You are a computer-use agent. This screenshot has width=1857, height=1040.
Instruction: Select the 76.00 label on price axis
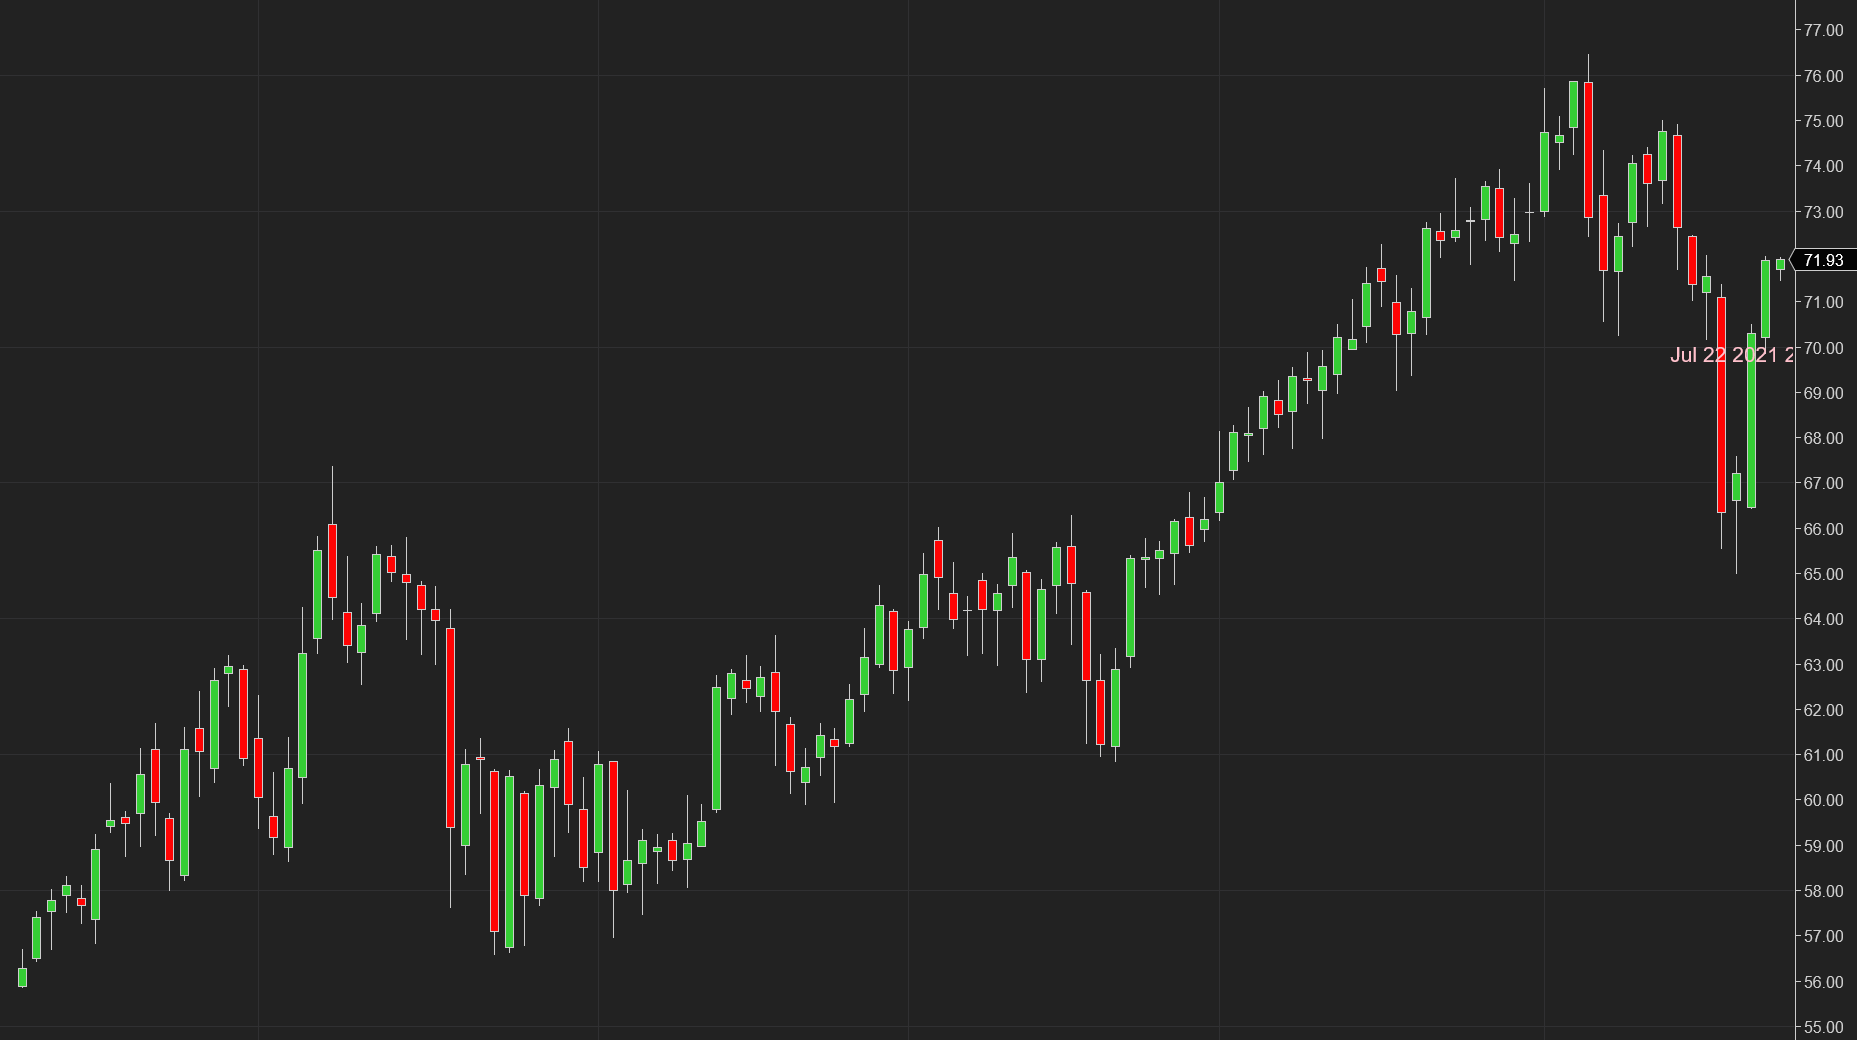(x=1823, y=76)
